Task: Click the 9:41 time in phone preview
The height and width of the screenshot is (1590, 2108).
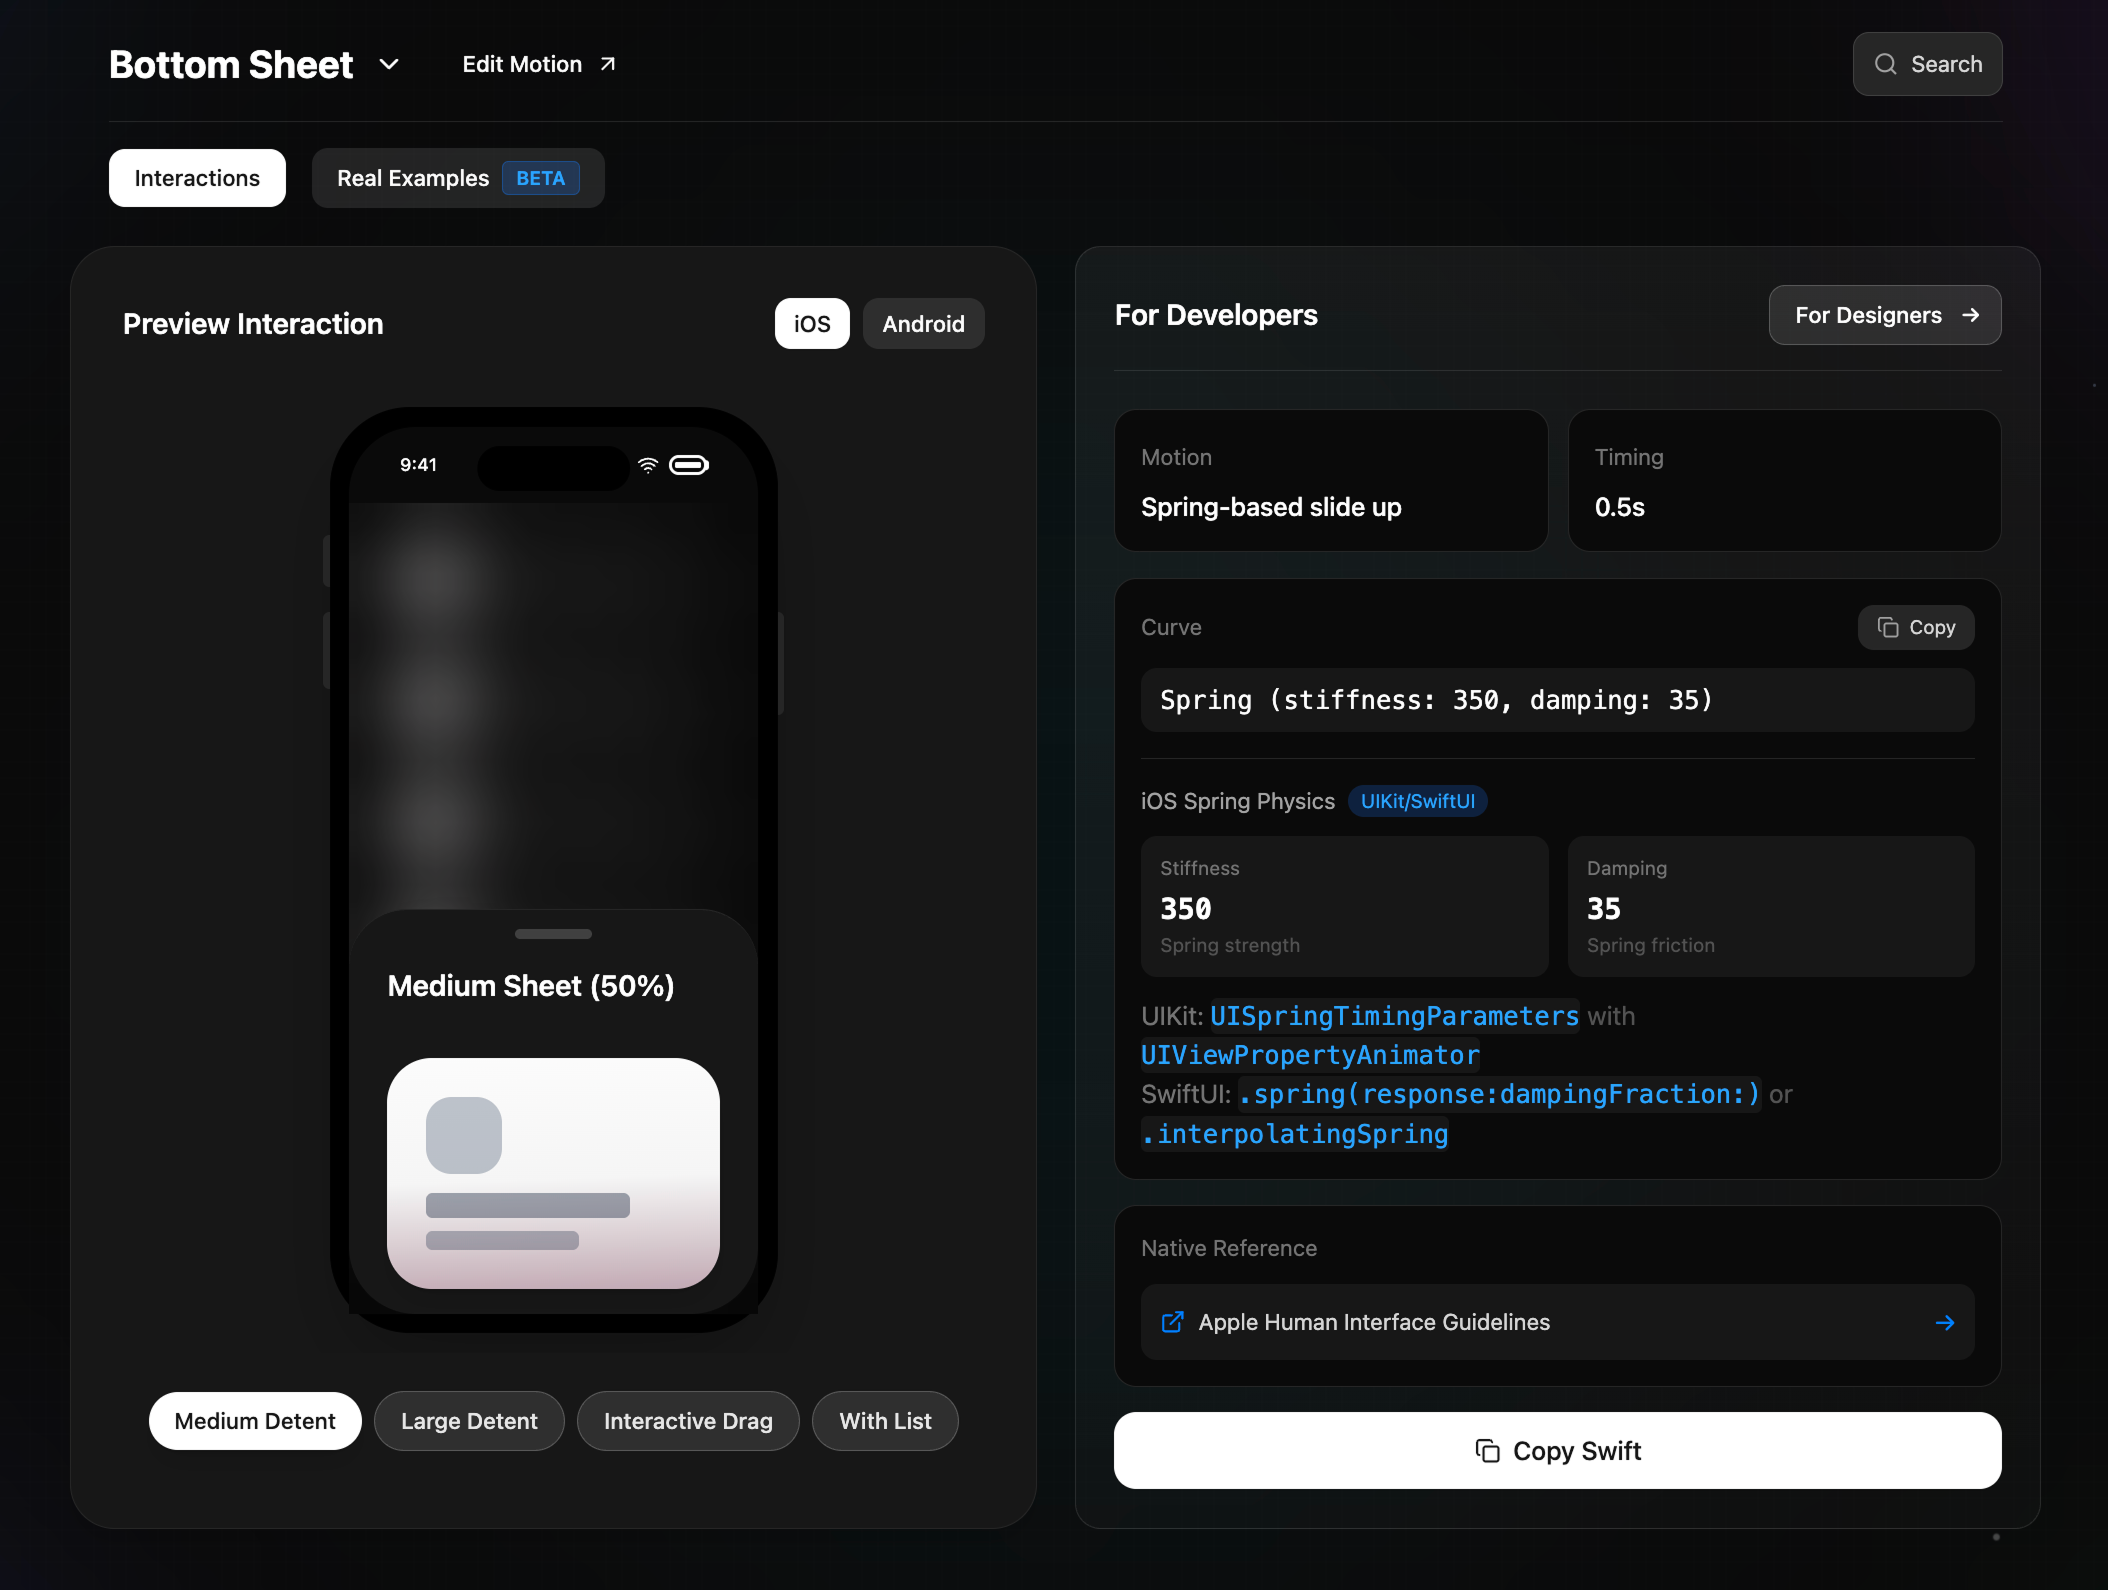Action: pyautogui.click(x=418, y=465)
